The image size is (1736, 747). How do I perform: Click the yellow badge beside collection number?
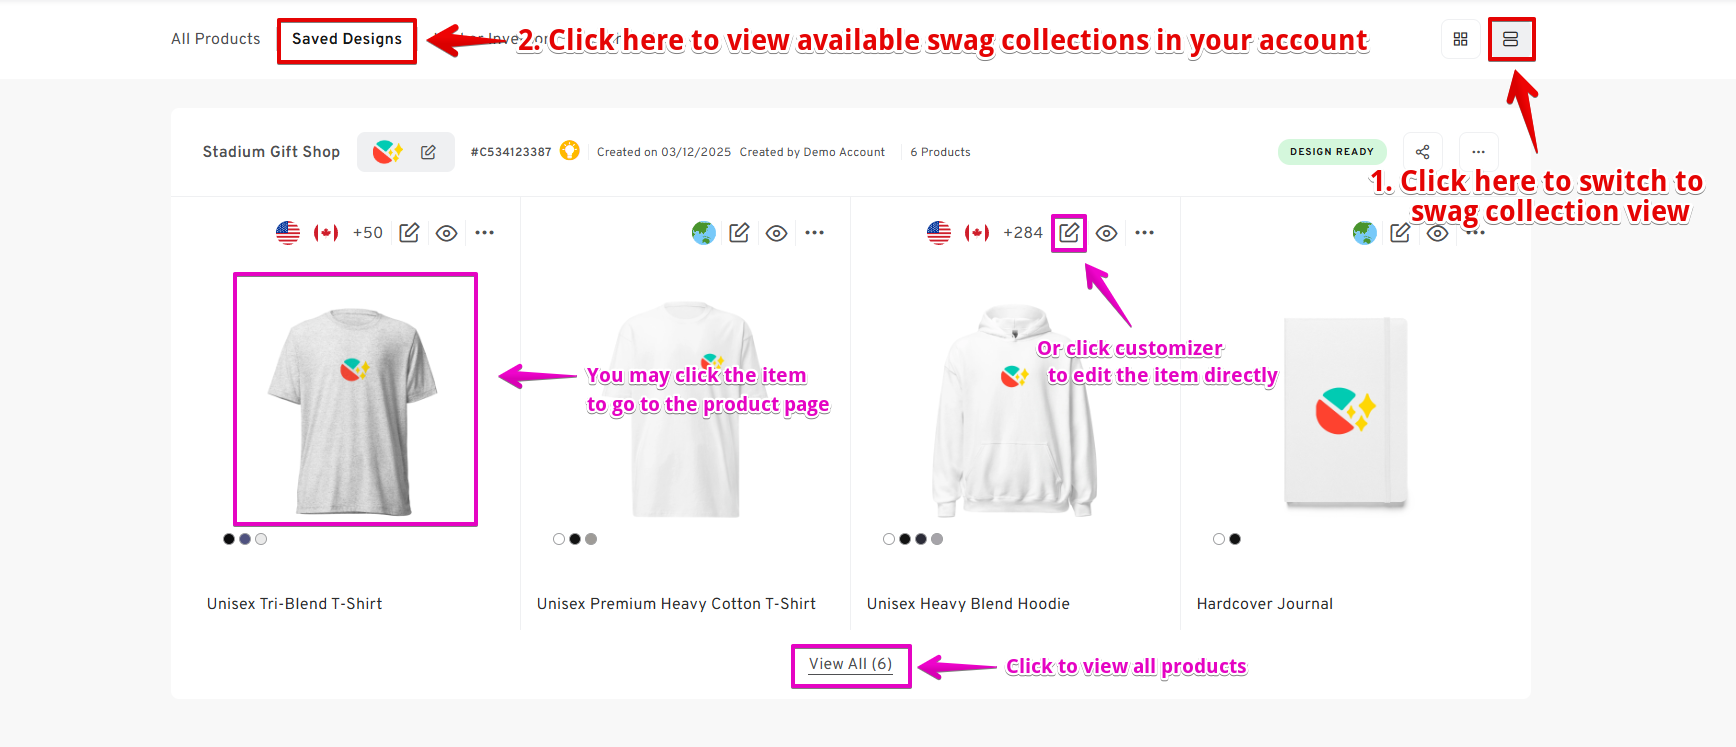(x=570, y=151)
